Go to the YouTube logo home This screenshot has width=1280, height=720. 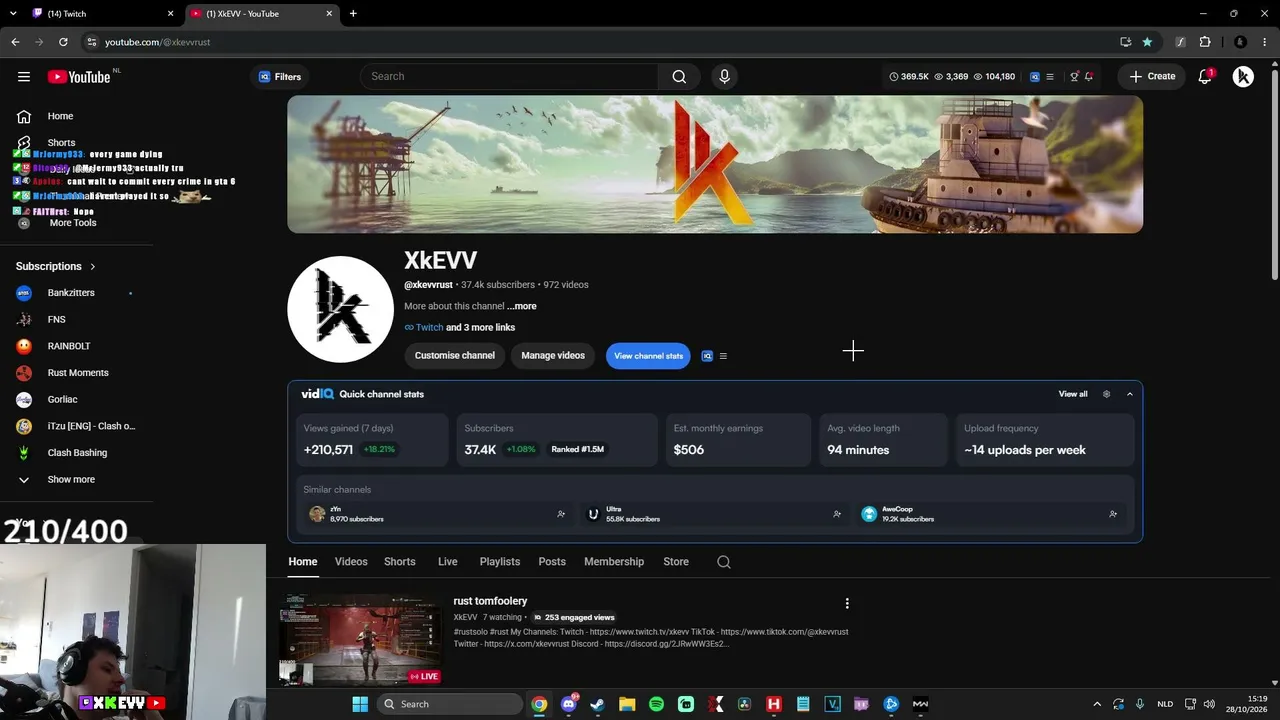coord(79,77)
